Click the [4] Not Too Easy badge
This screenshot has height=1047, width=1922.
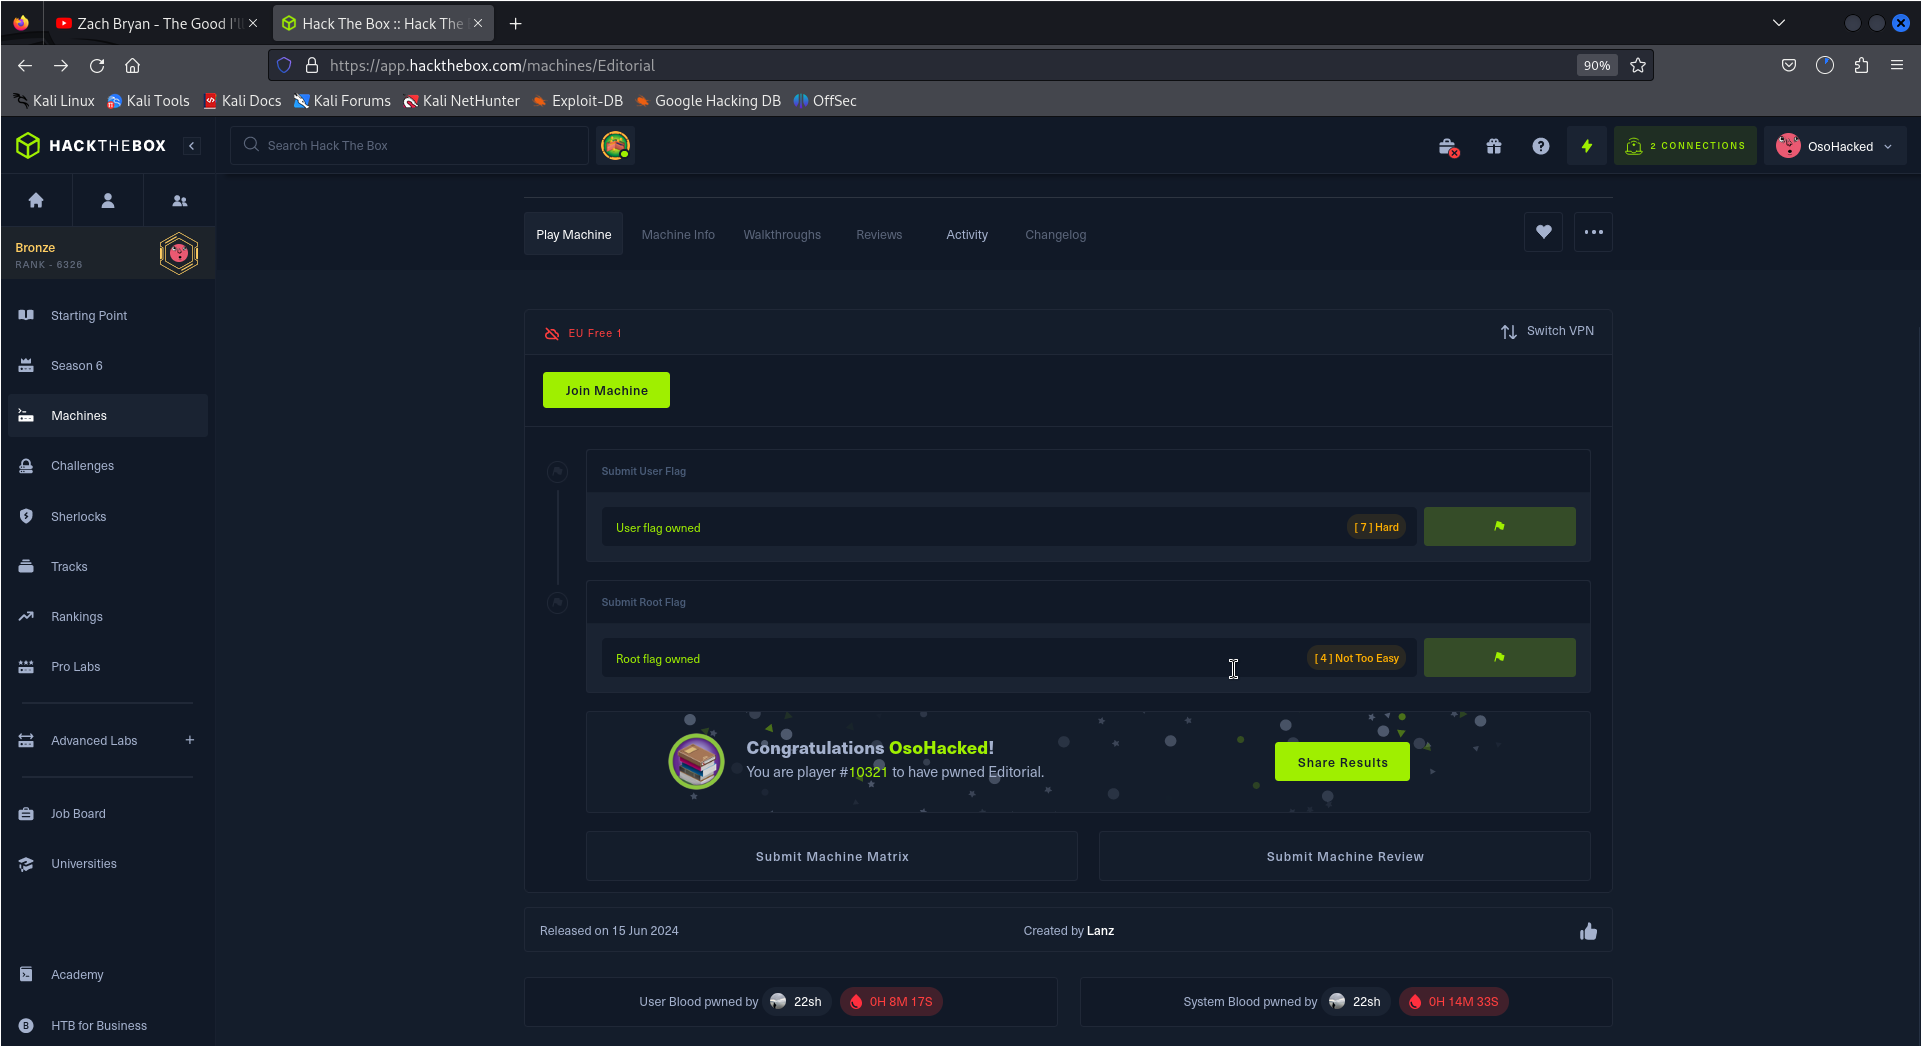(1357, 658)
